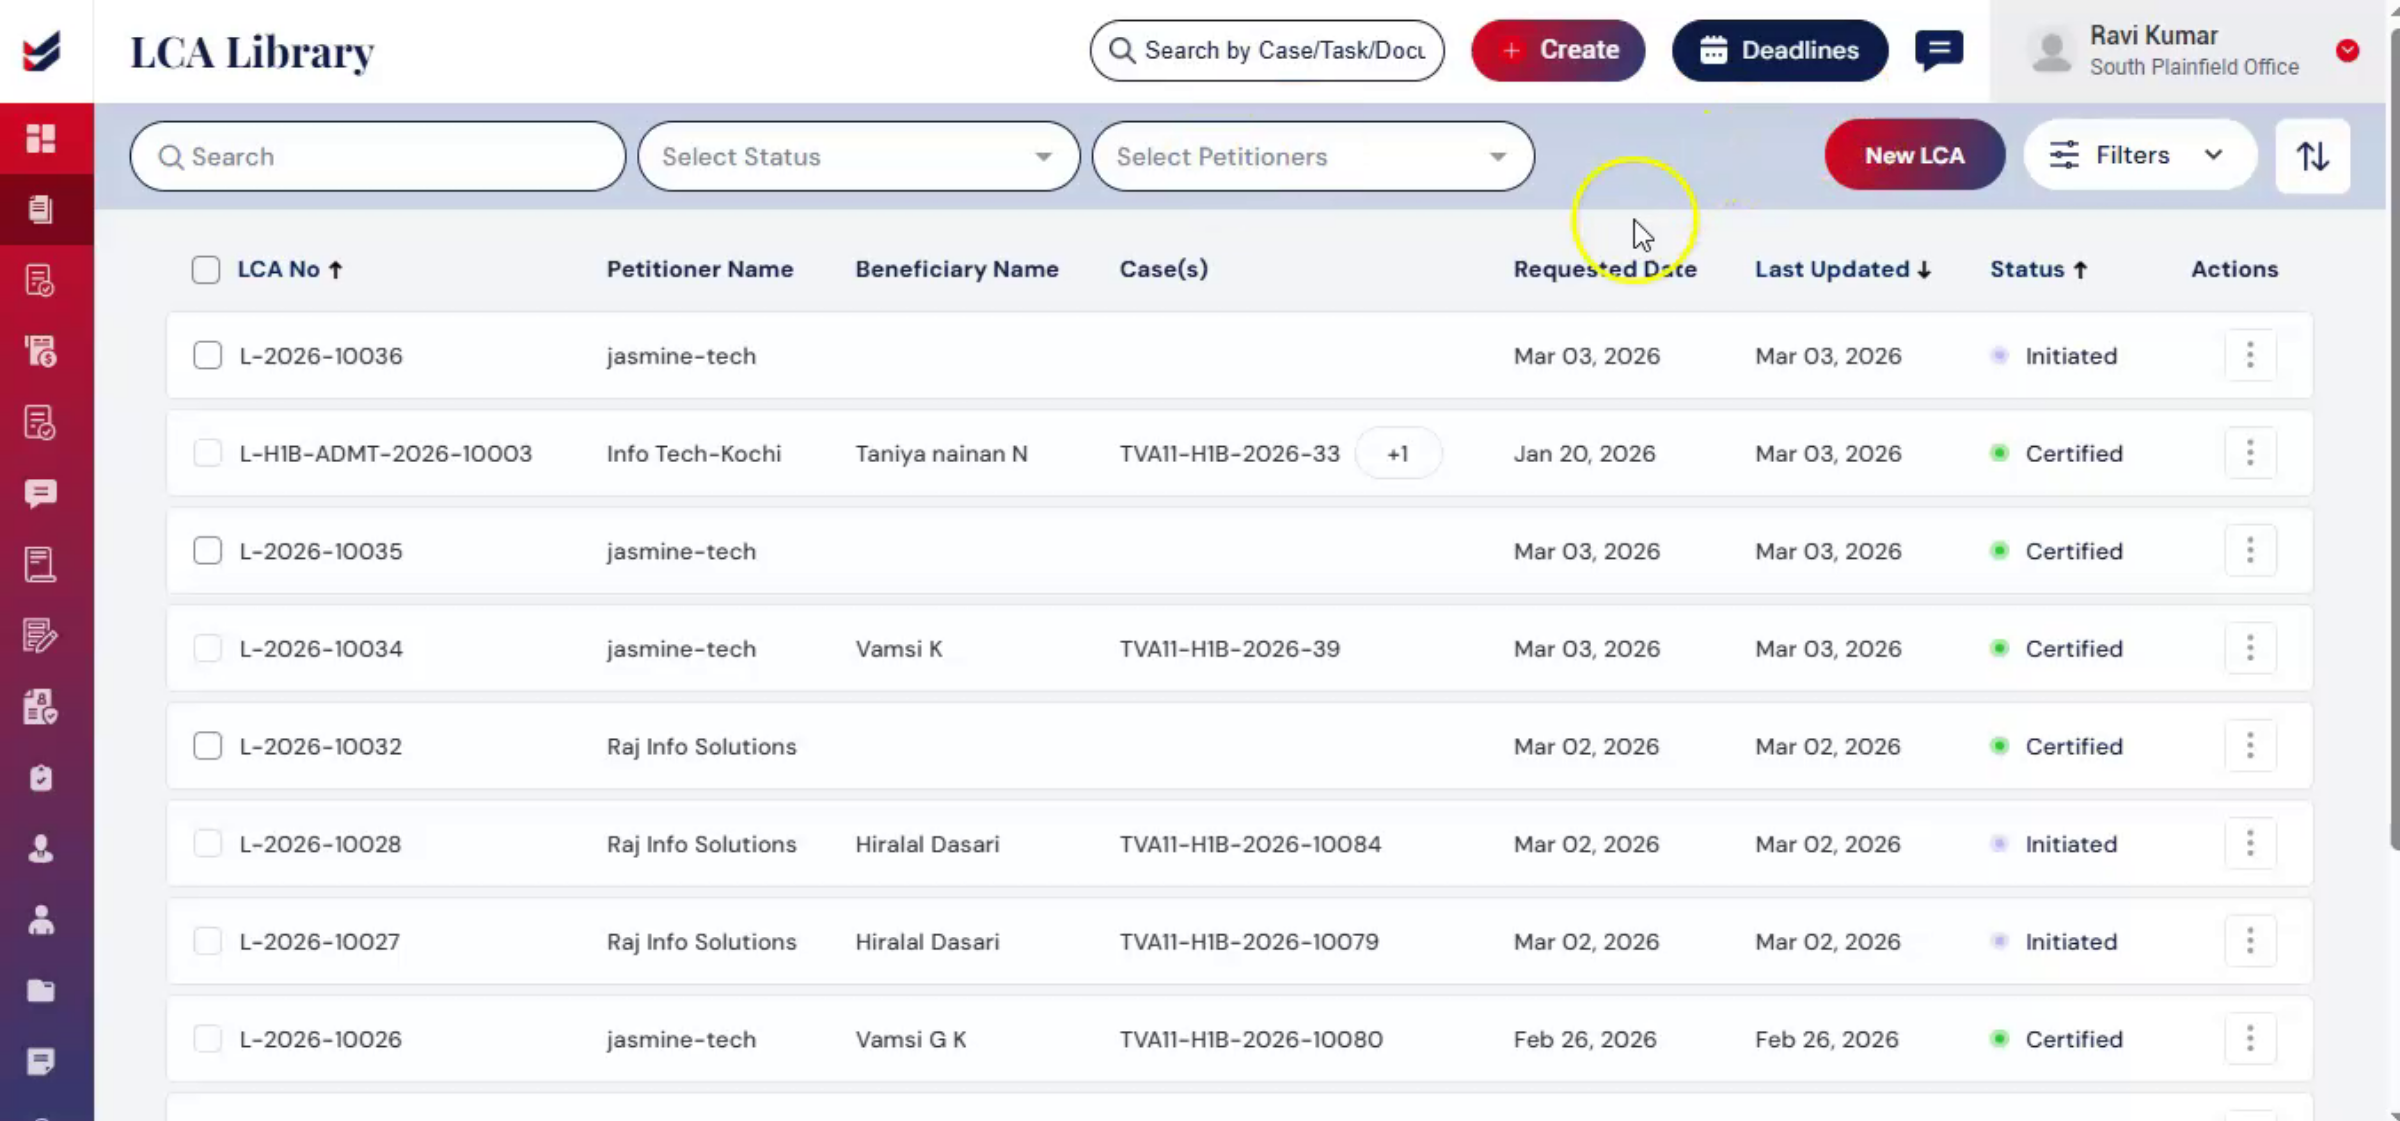Screen dimensions: 2400x1121
Task: Open actions menu for L-2026-10034
Action: 2250,648
